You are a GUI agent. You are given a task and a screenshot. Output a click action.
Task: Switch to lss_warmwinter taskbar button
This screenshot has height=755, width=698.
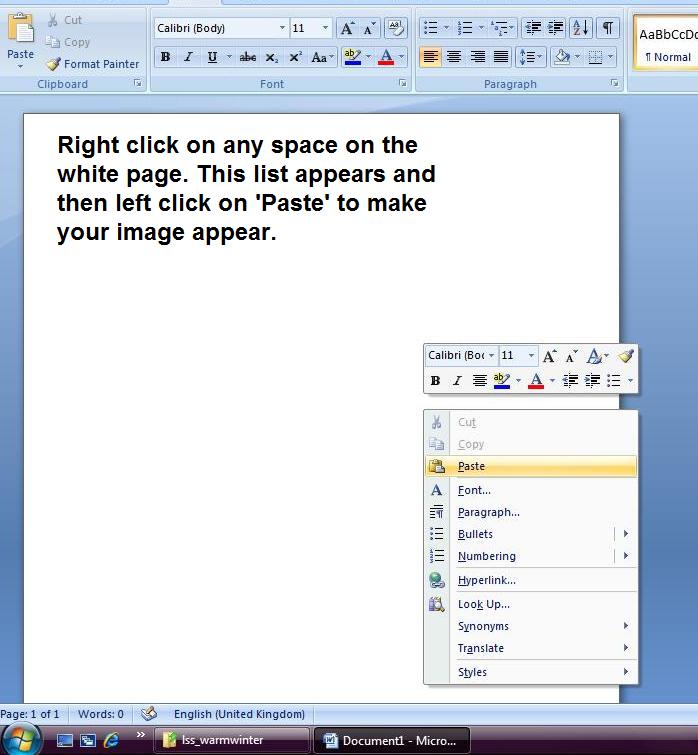[232, 740]
